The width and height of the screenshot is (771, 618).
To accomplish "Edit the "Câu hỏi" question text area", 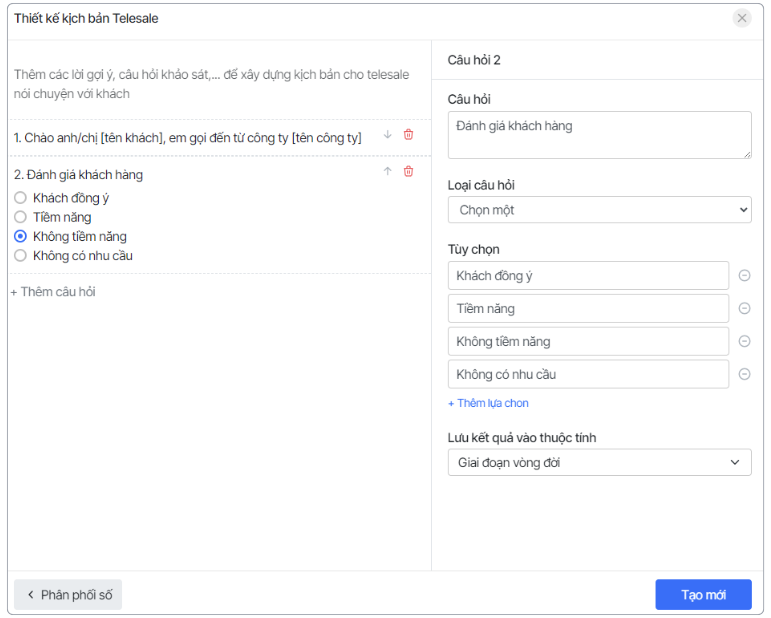I will (599, 135).
